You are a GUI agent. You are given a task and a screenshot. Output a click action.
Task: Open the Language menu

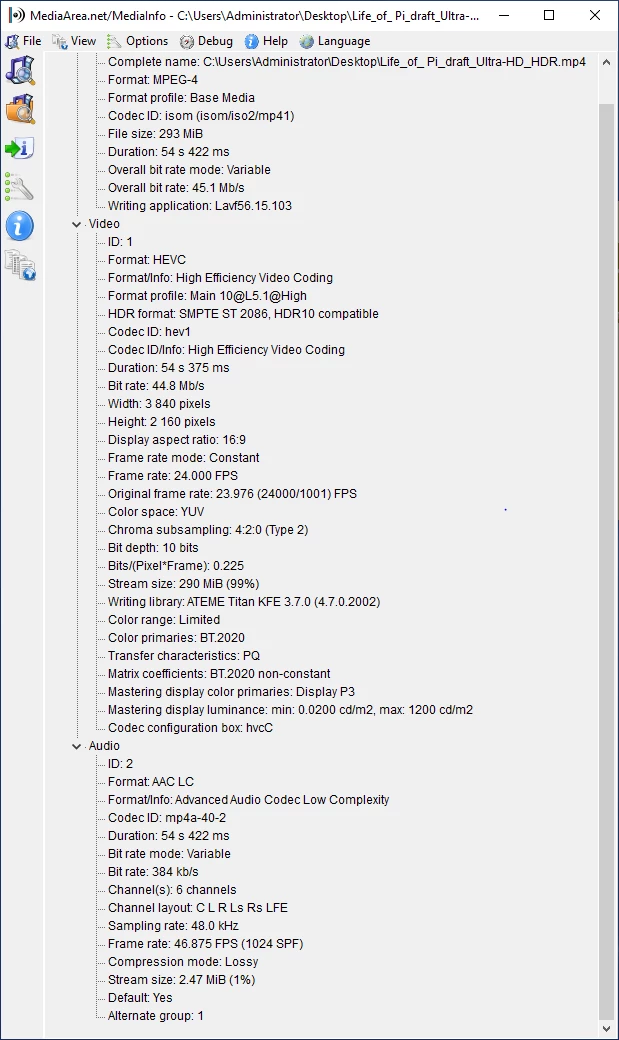click(334, 41)
